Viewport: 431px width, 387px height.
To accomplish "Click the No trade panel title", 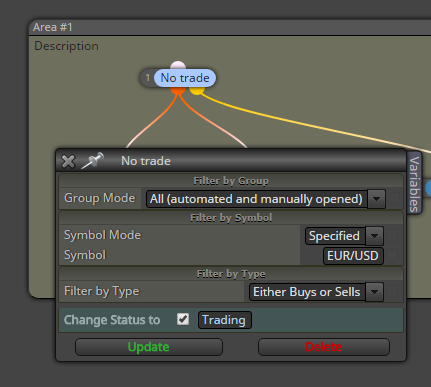I will pyautogui.click(x=146, y=161).
